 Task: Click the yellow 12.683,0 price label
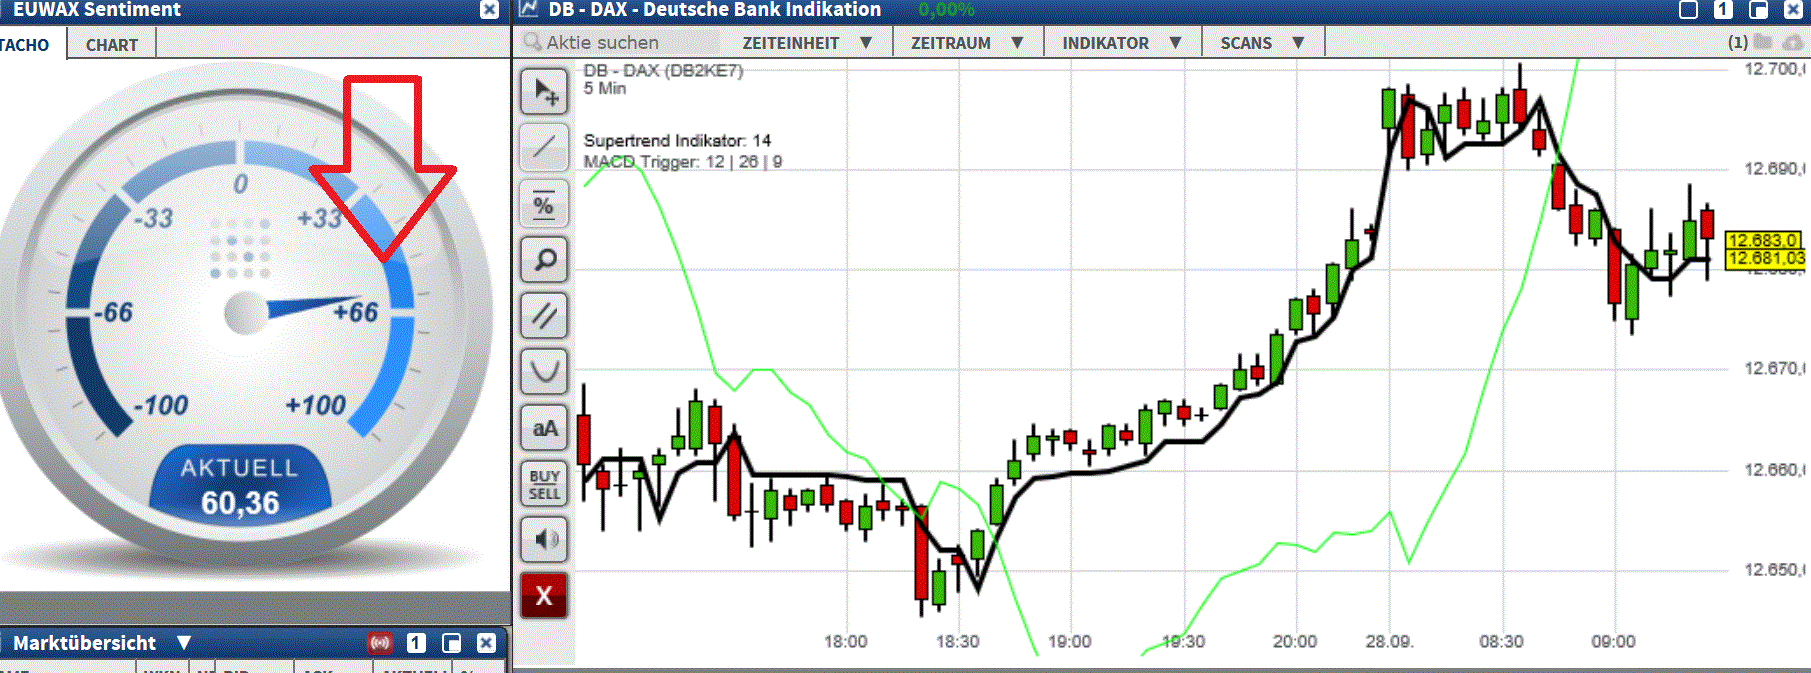[x=1763, y=240]
